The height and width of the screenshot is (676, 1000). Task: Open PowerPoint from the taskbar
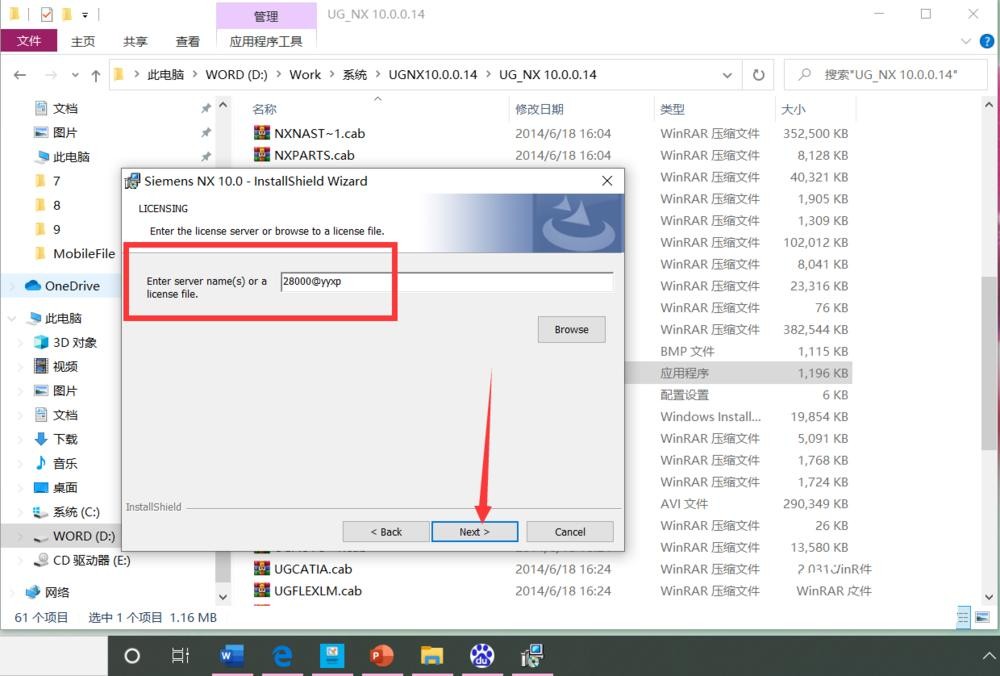tap(381, 656)
